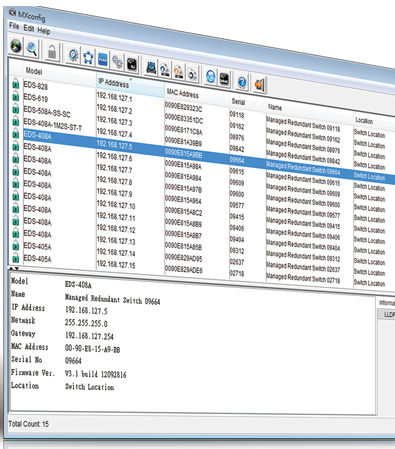Click IP address 192.168.127.1
395x449 pixels.
pos(114,97)
